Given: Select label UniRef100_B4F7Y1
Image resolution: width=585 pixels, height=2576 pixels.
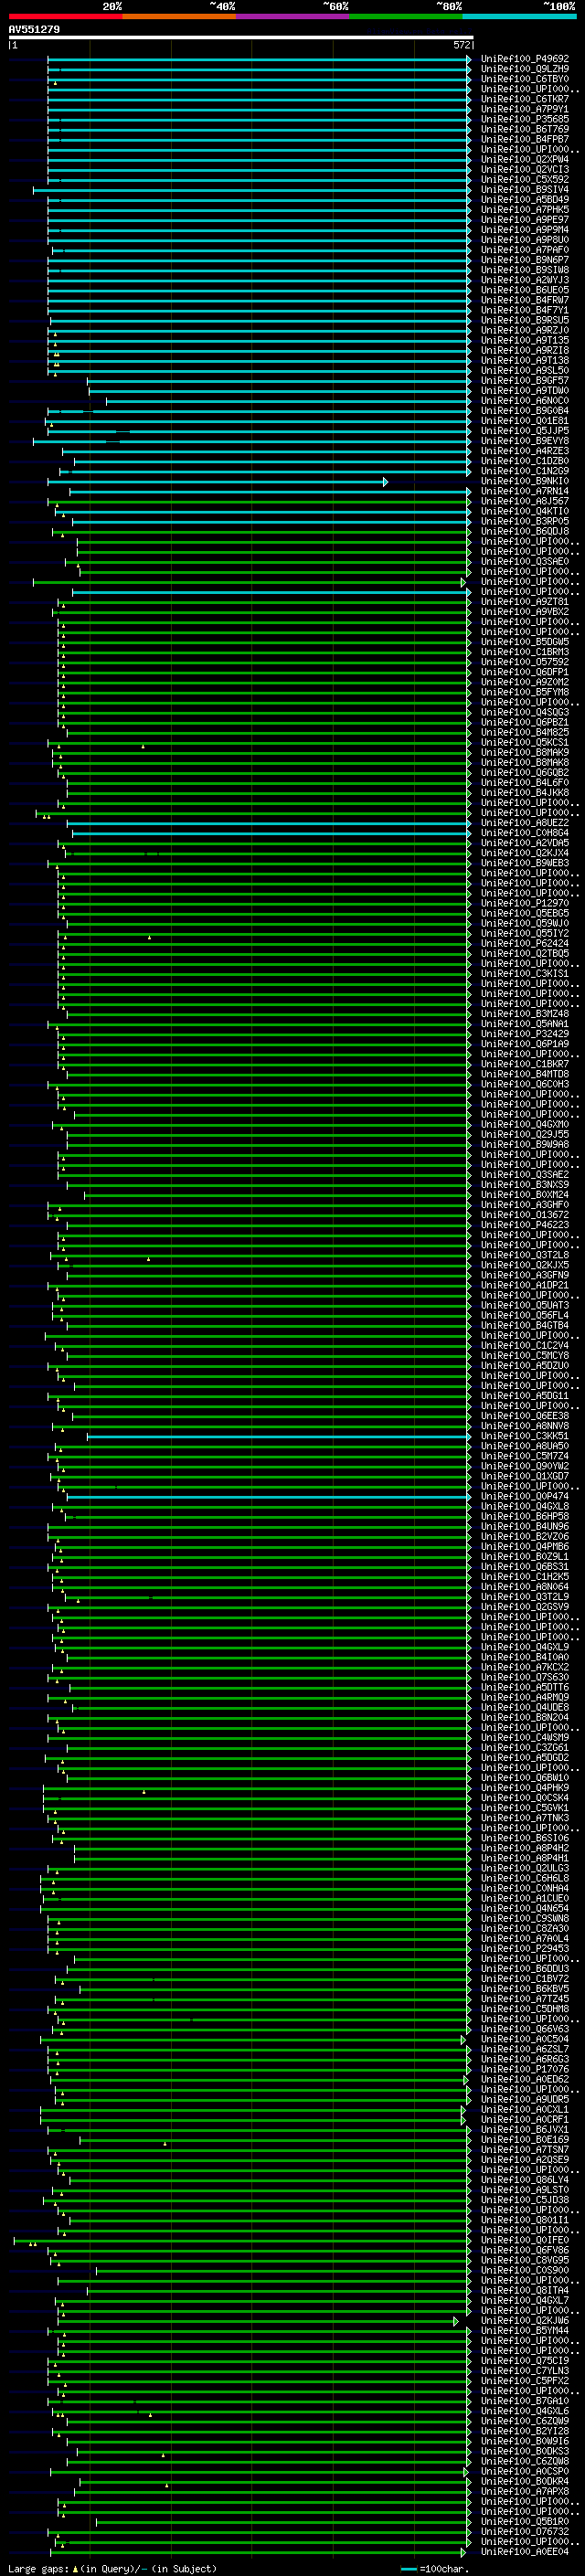Looking at the screenshot, I should coord(525,310).
